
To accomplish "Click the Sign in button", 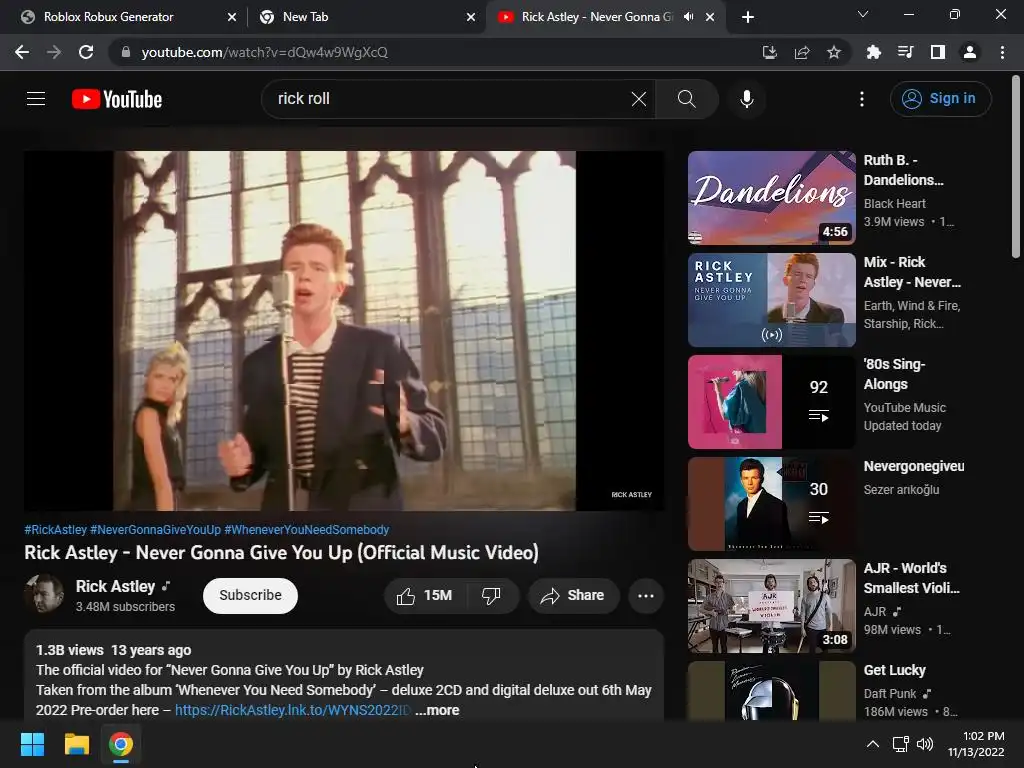I will tap(940, 99).
